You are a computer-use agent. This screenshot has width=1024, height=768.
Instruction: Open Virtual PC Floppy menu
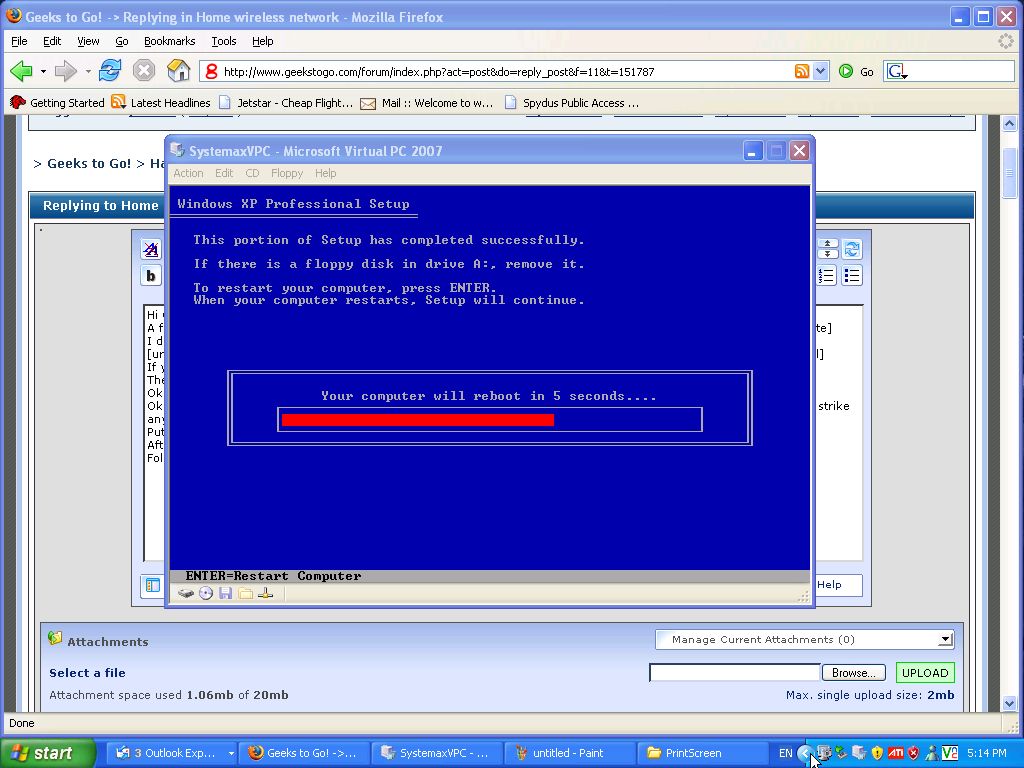tap(287, 173)
